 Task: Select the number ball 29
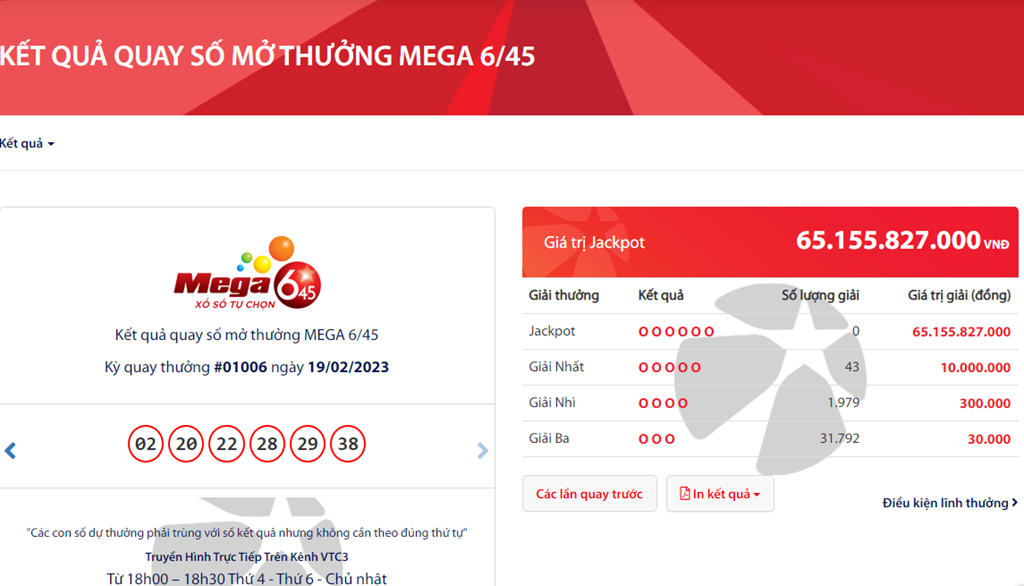tap(308, 444)
